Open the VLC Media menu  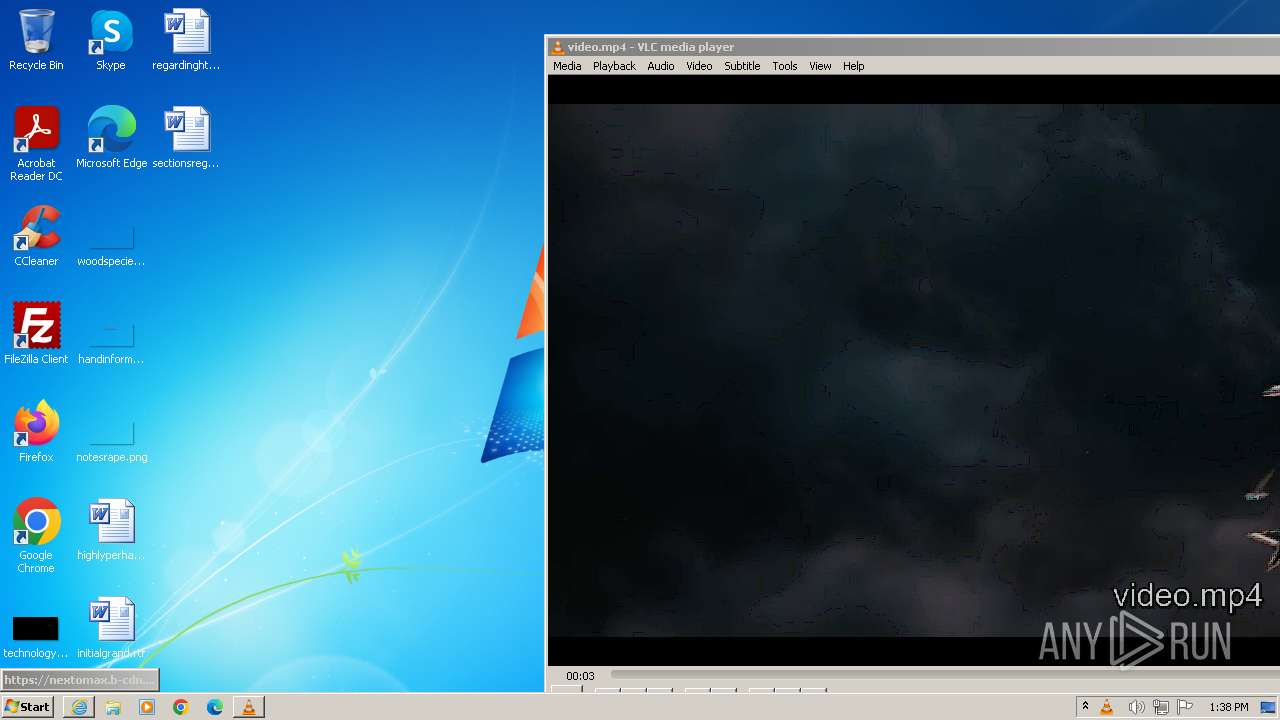click(567, 66)
